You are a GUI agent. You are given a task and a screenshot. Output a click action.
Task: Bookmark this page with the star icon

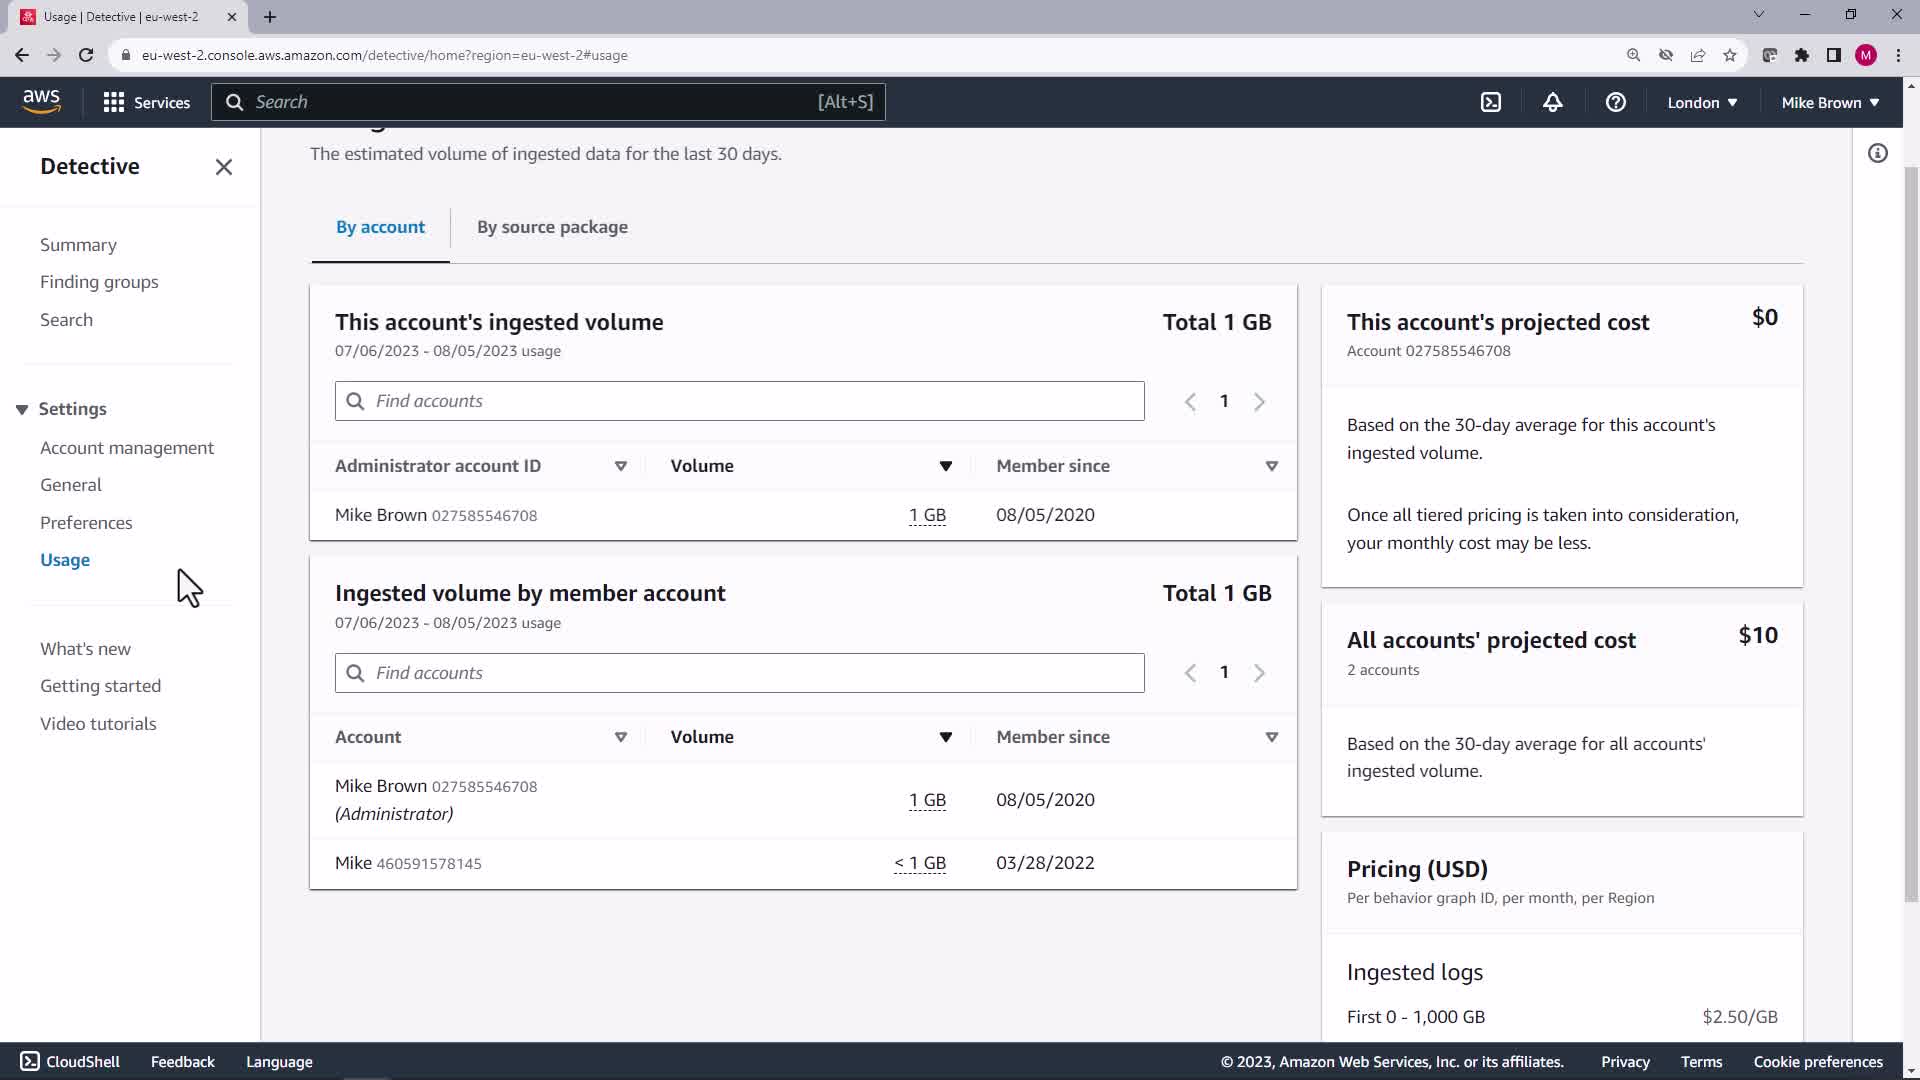(x=1729, y=55)
